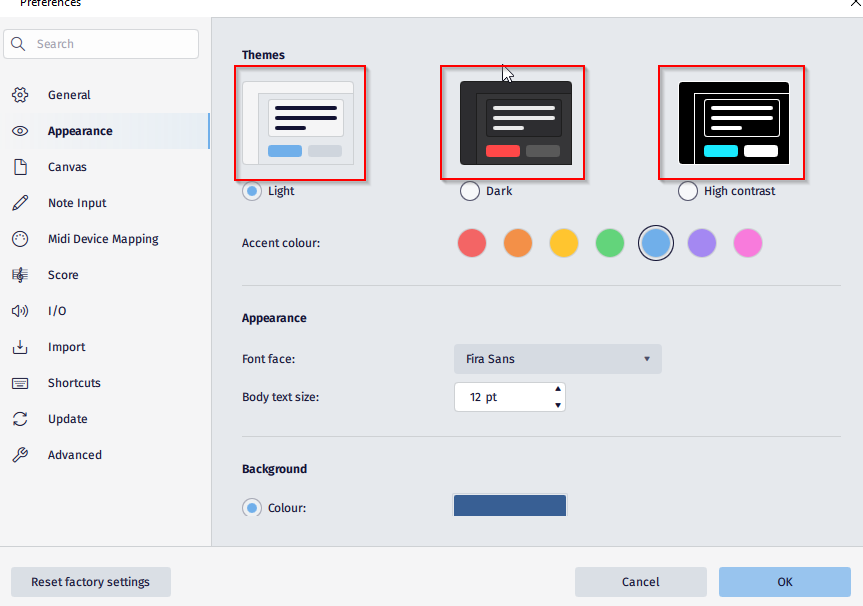Image resolution: width=863 pixels, height=606 pixels.
Task: Select the Canvas settings icon
Action: (x=21, y=166)
